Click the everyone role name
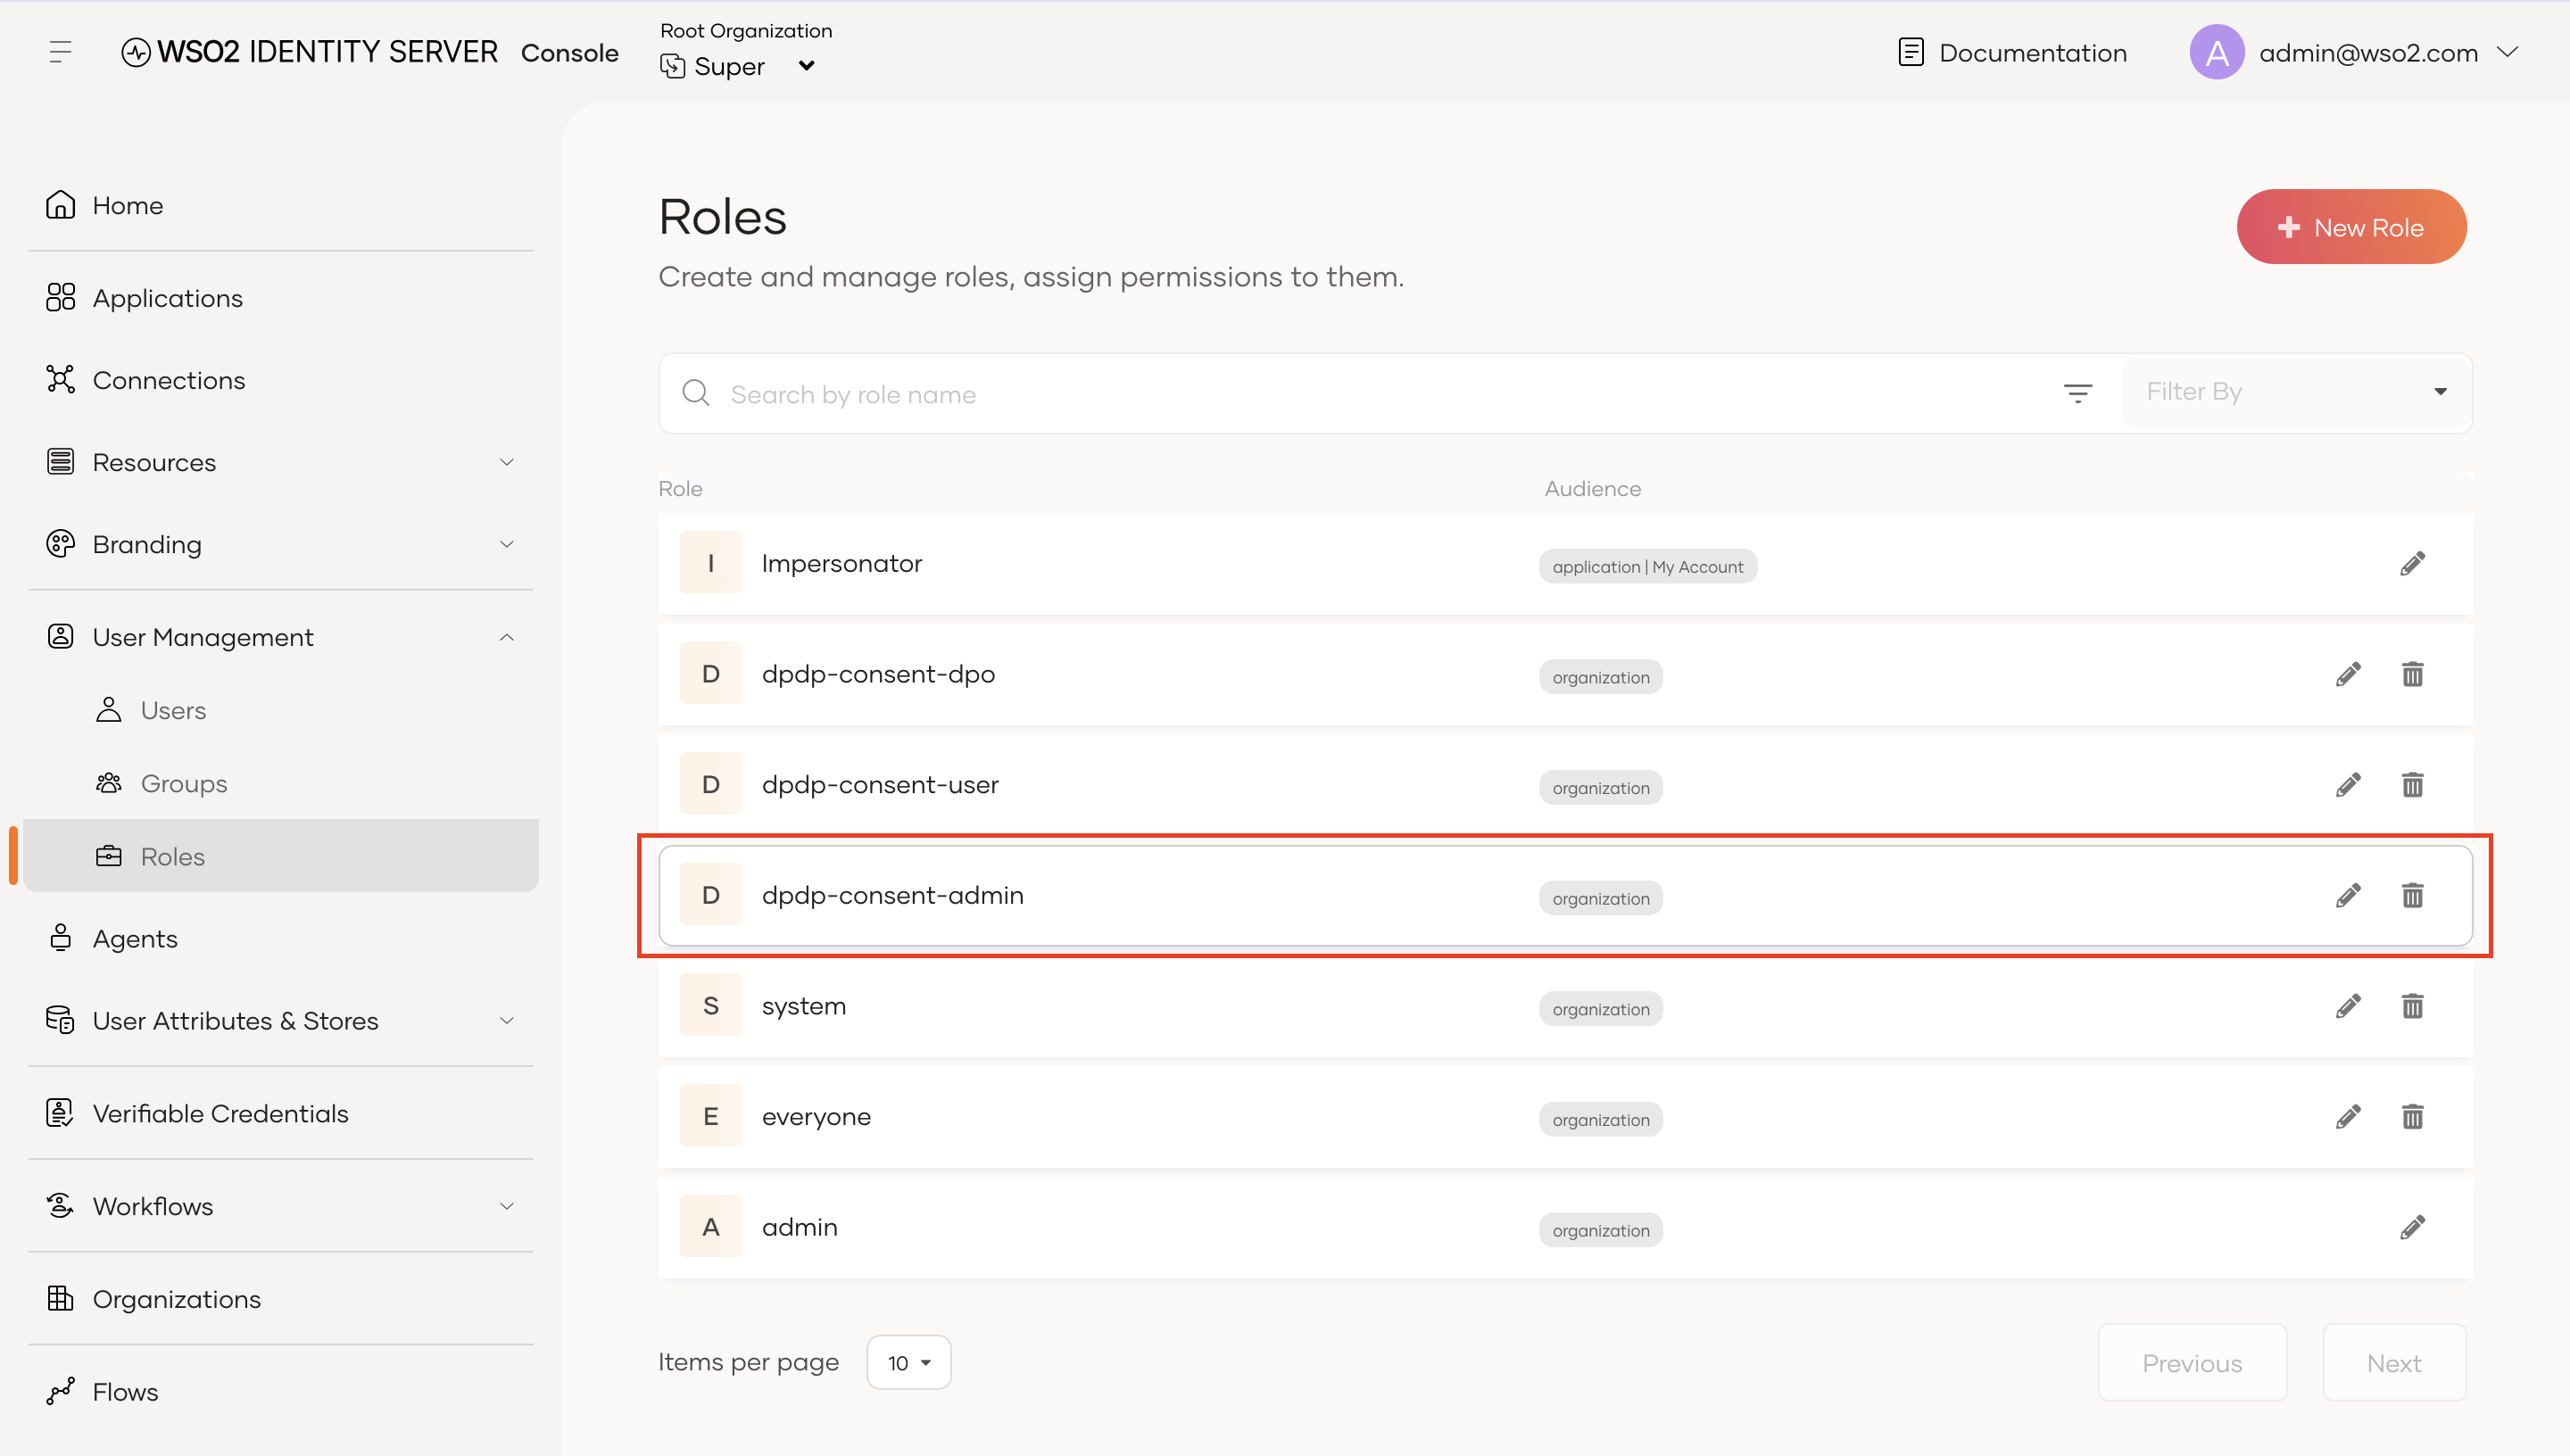The height and width of the screenshot is (1456, 2570). coord(816,1117)
